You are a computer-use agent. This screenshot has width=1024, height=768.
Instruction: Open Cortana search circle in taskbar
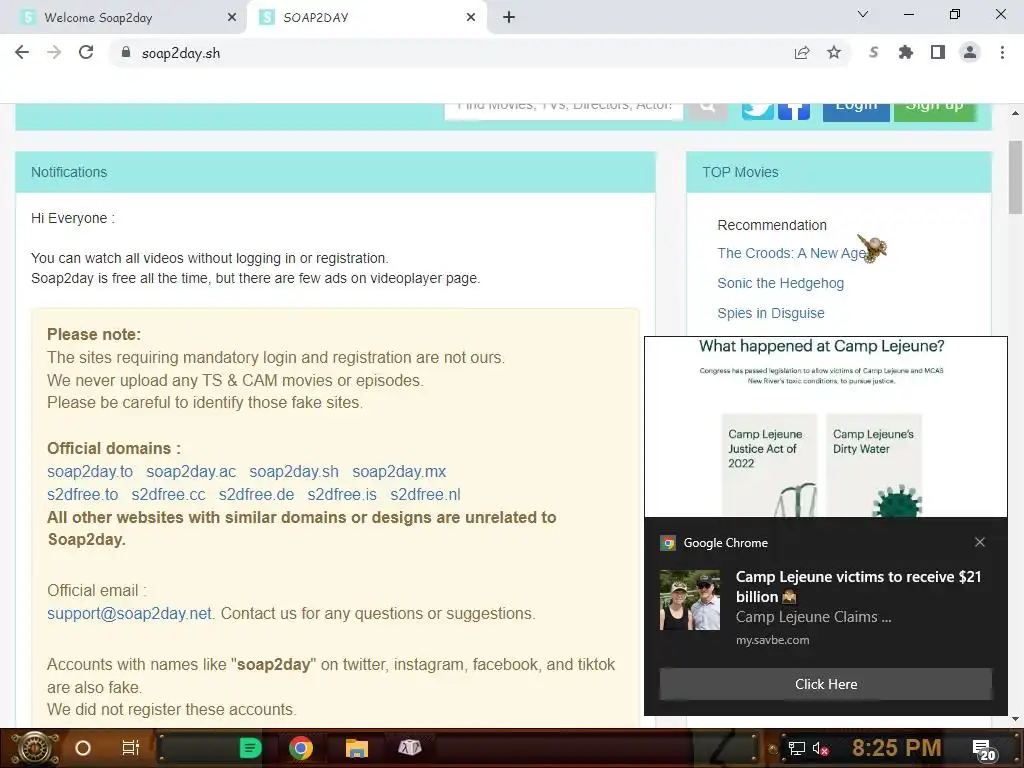pos(83,748)
